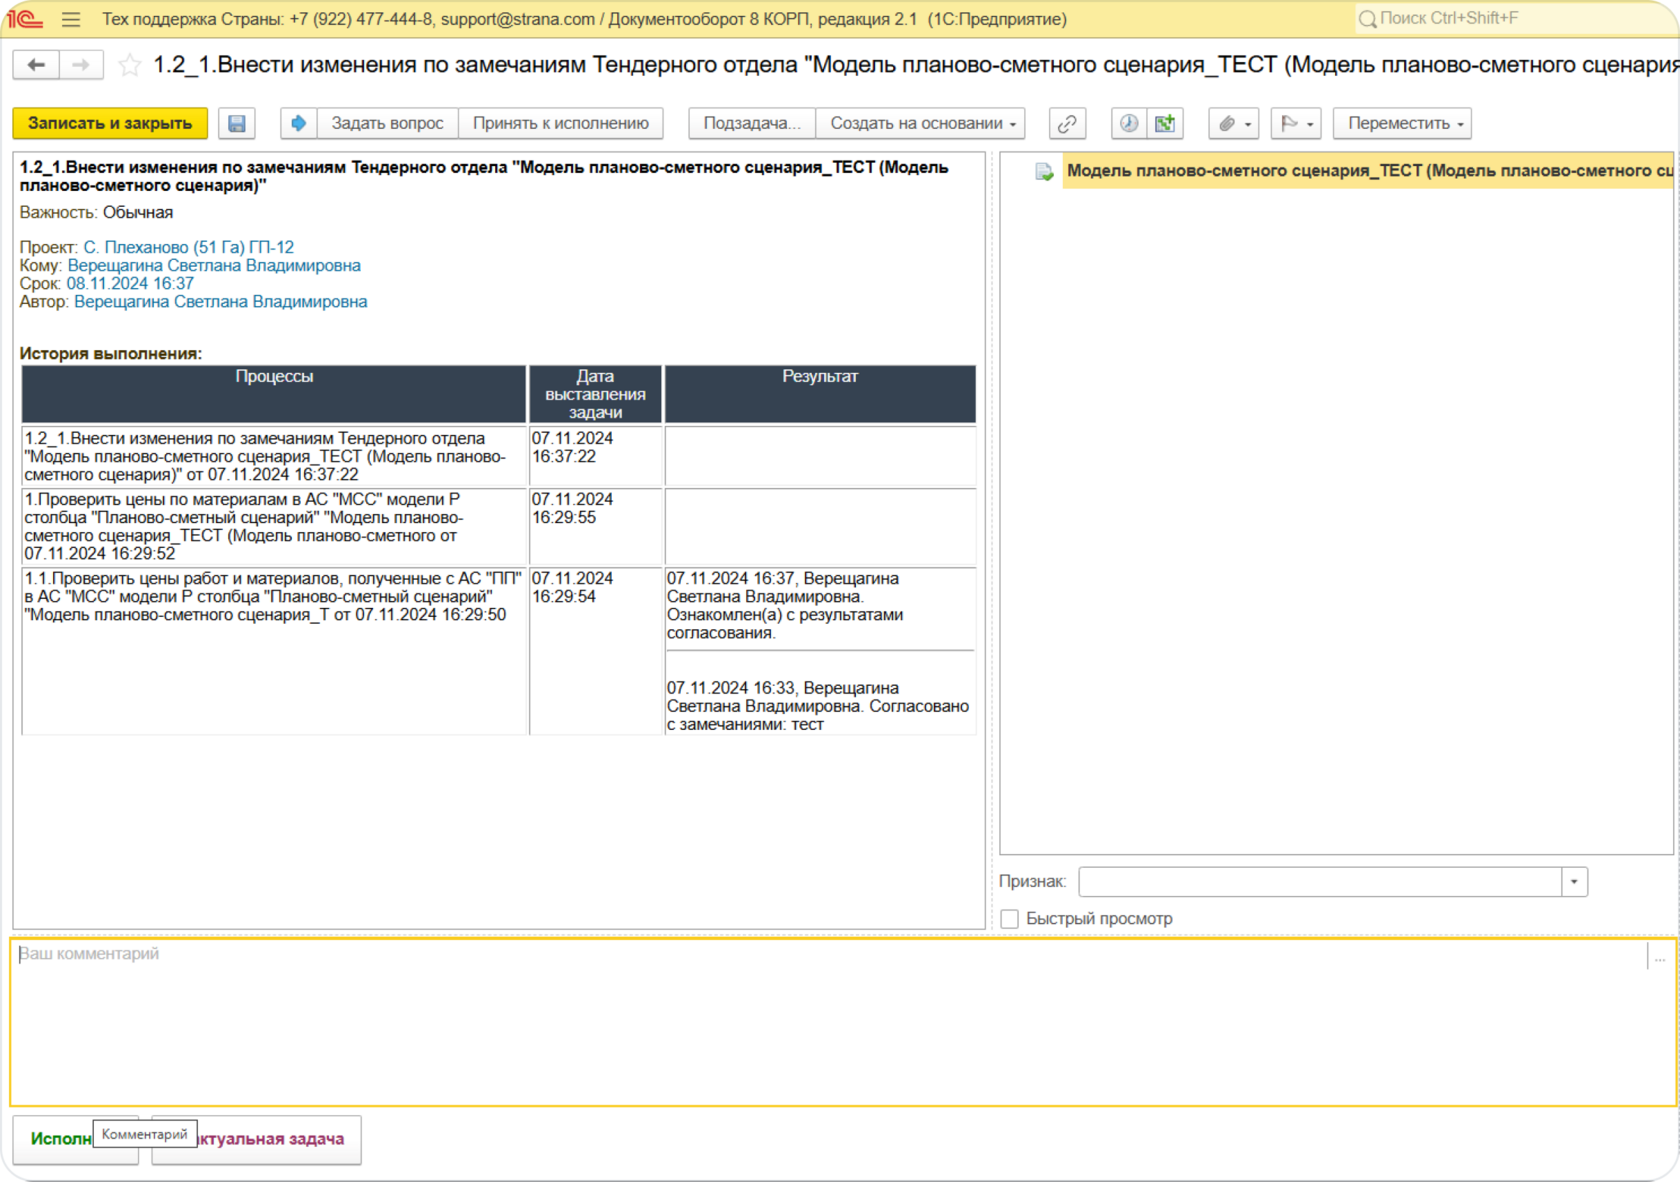Click the 1C logo icon
The image size is (1680, 1182).
point(25,19)
